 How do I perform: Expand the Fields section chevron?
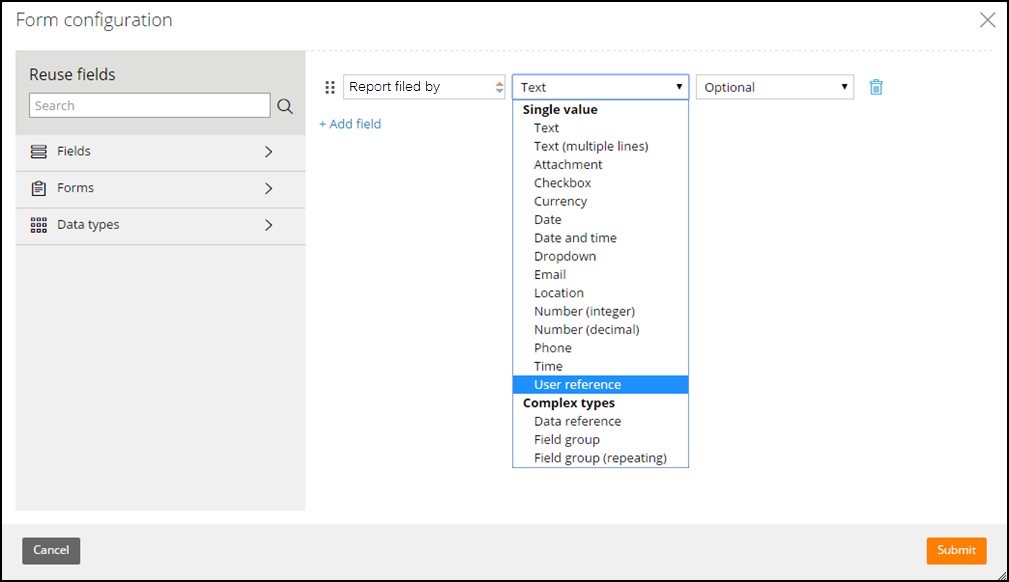(x=269, y=152)
